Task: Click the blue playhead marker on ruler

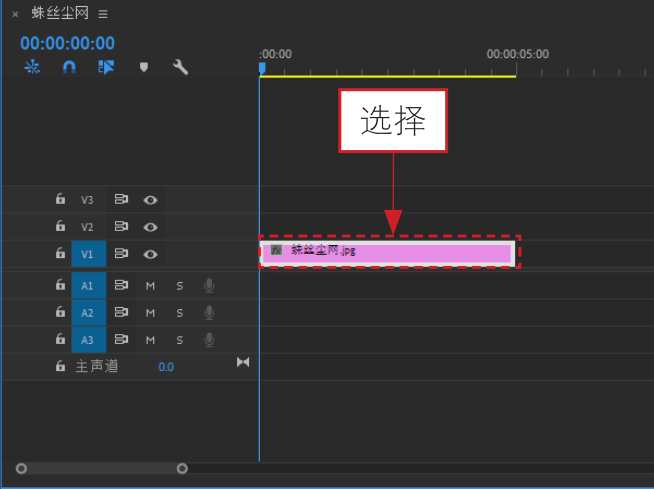Action: tap(262, 68)
